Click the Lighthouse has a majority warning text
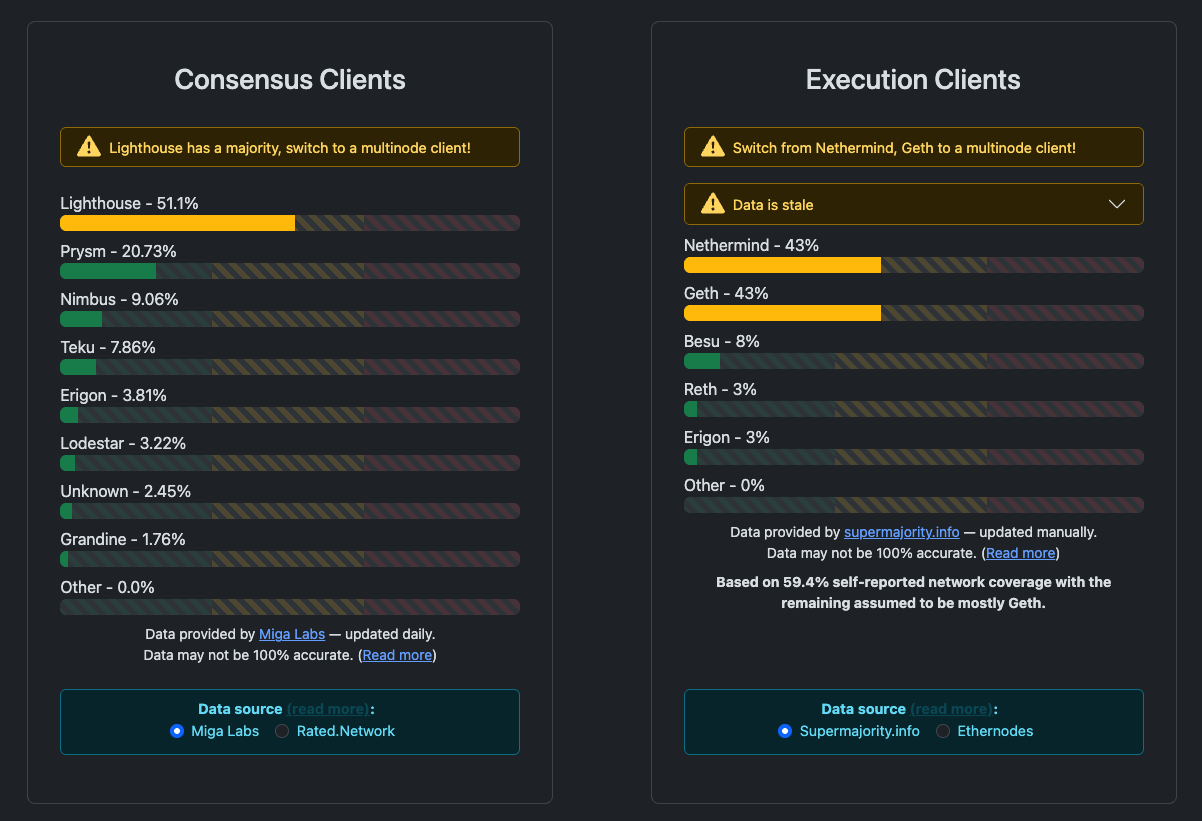 click(290, 148)
